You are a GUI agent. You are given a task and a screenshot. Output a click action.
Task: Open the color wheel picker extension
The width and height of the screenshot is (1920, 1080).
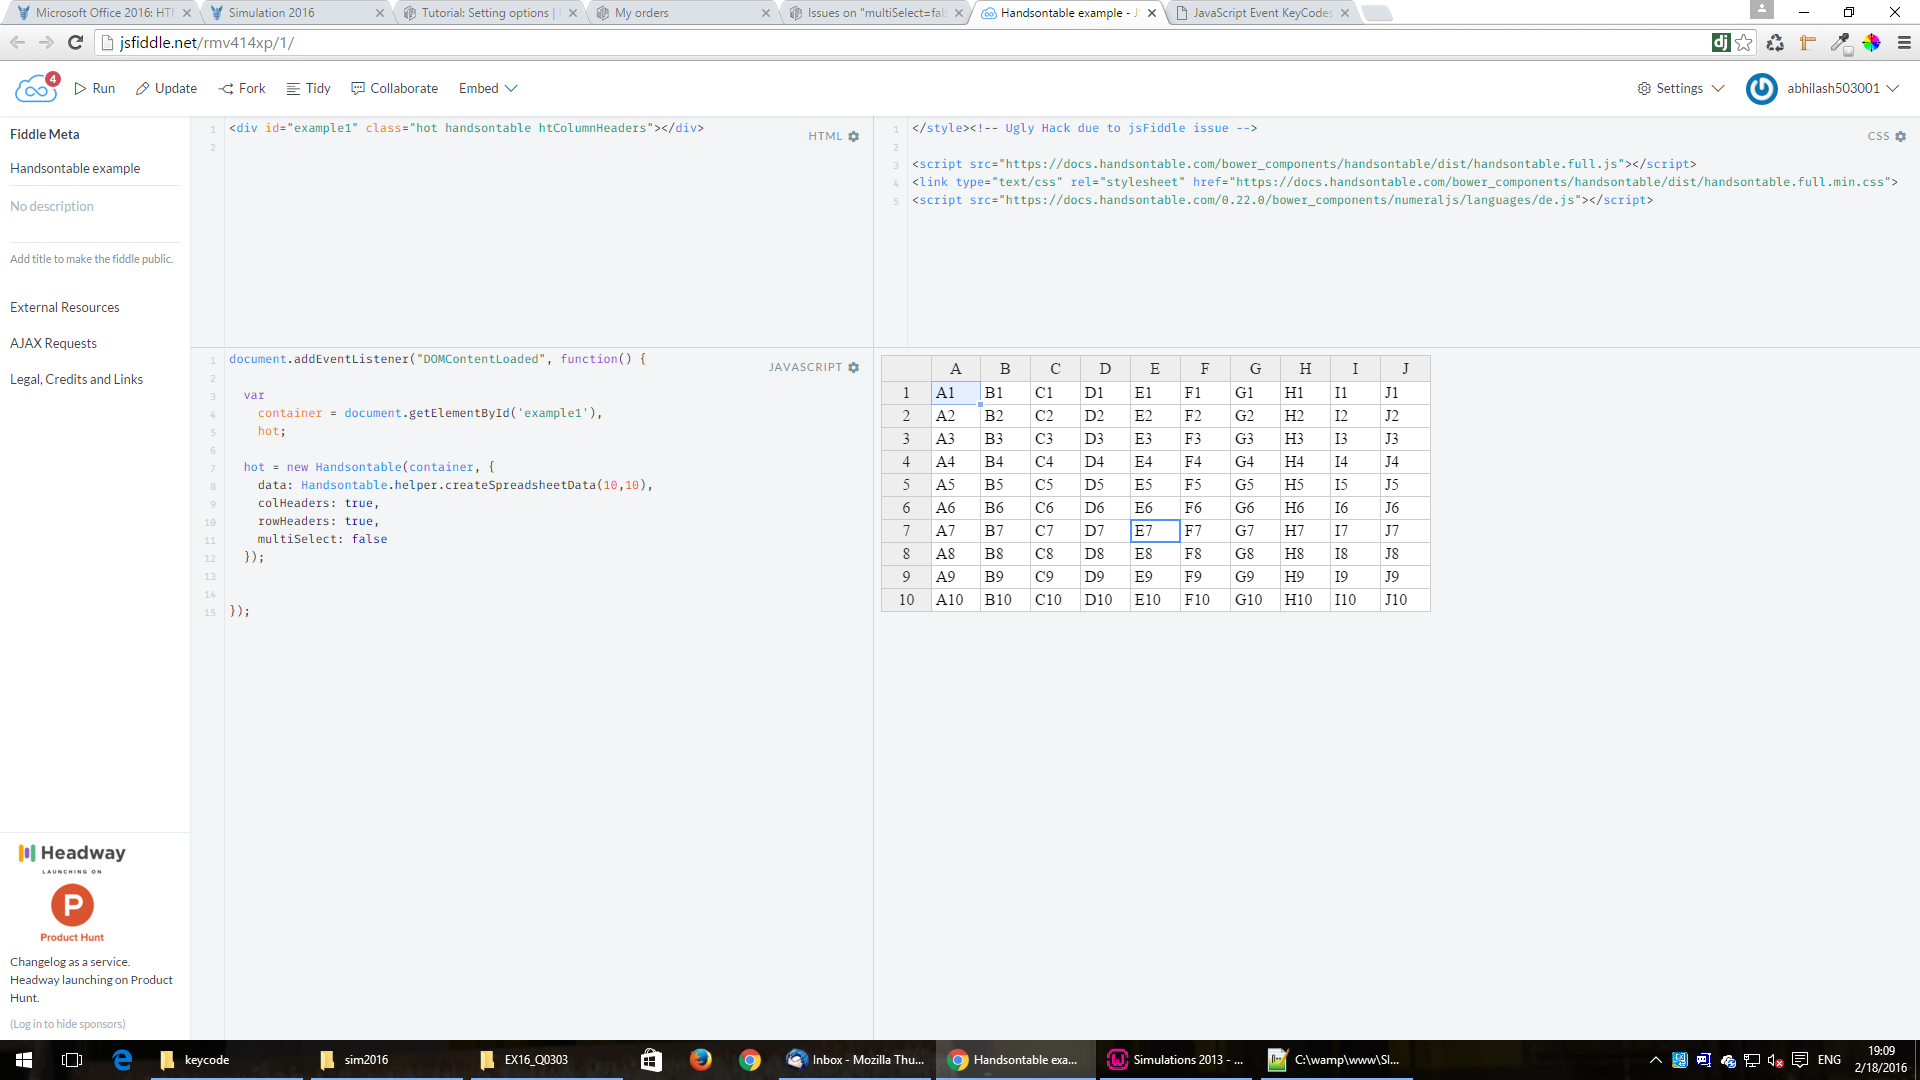point(1871,42)
